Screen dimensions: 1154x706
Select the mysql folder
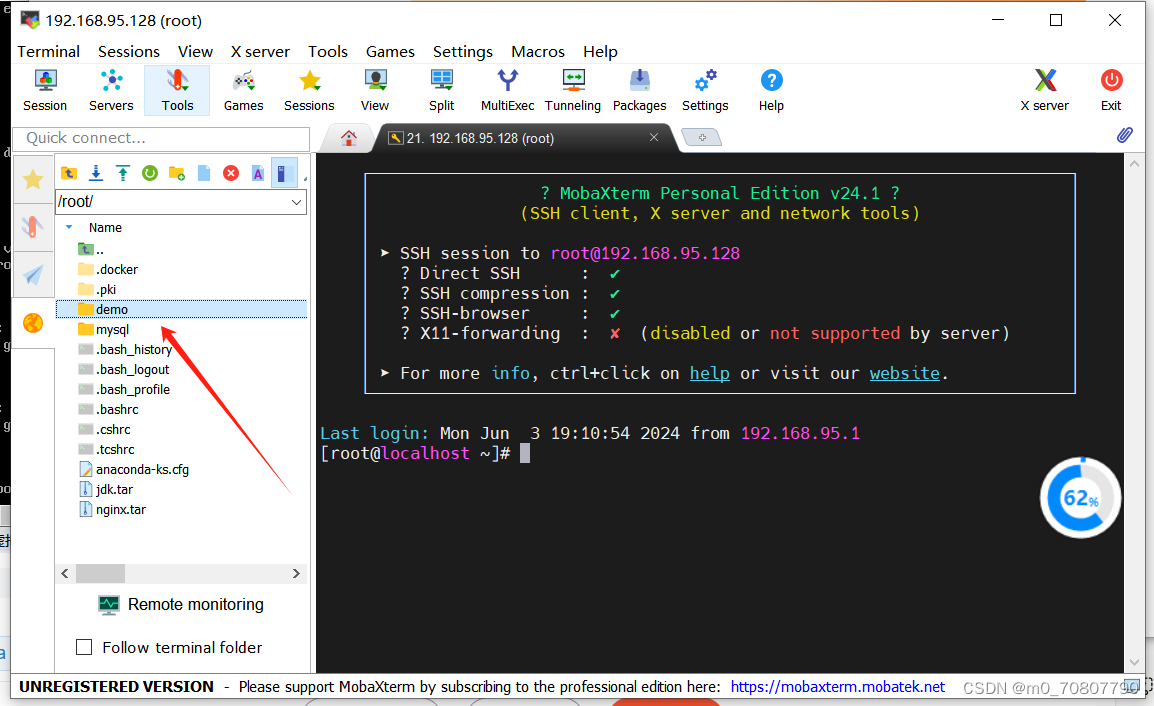click(x=112, y=329)
